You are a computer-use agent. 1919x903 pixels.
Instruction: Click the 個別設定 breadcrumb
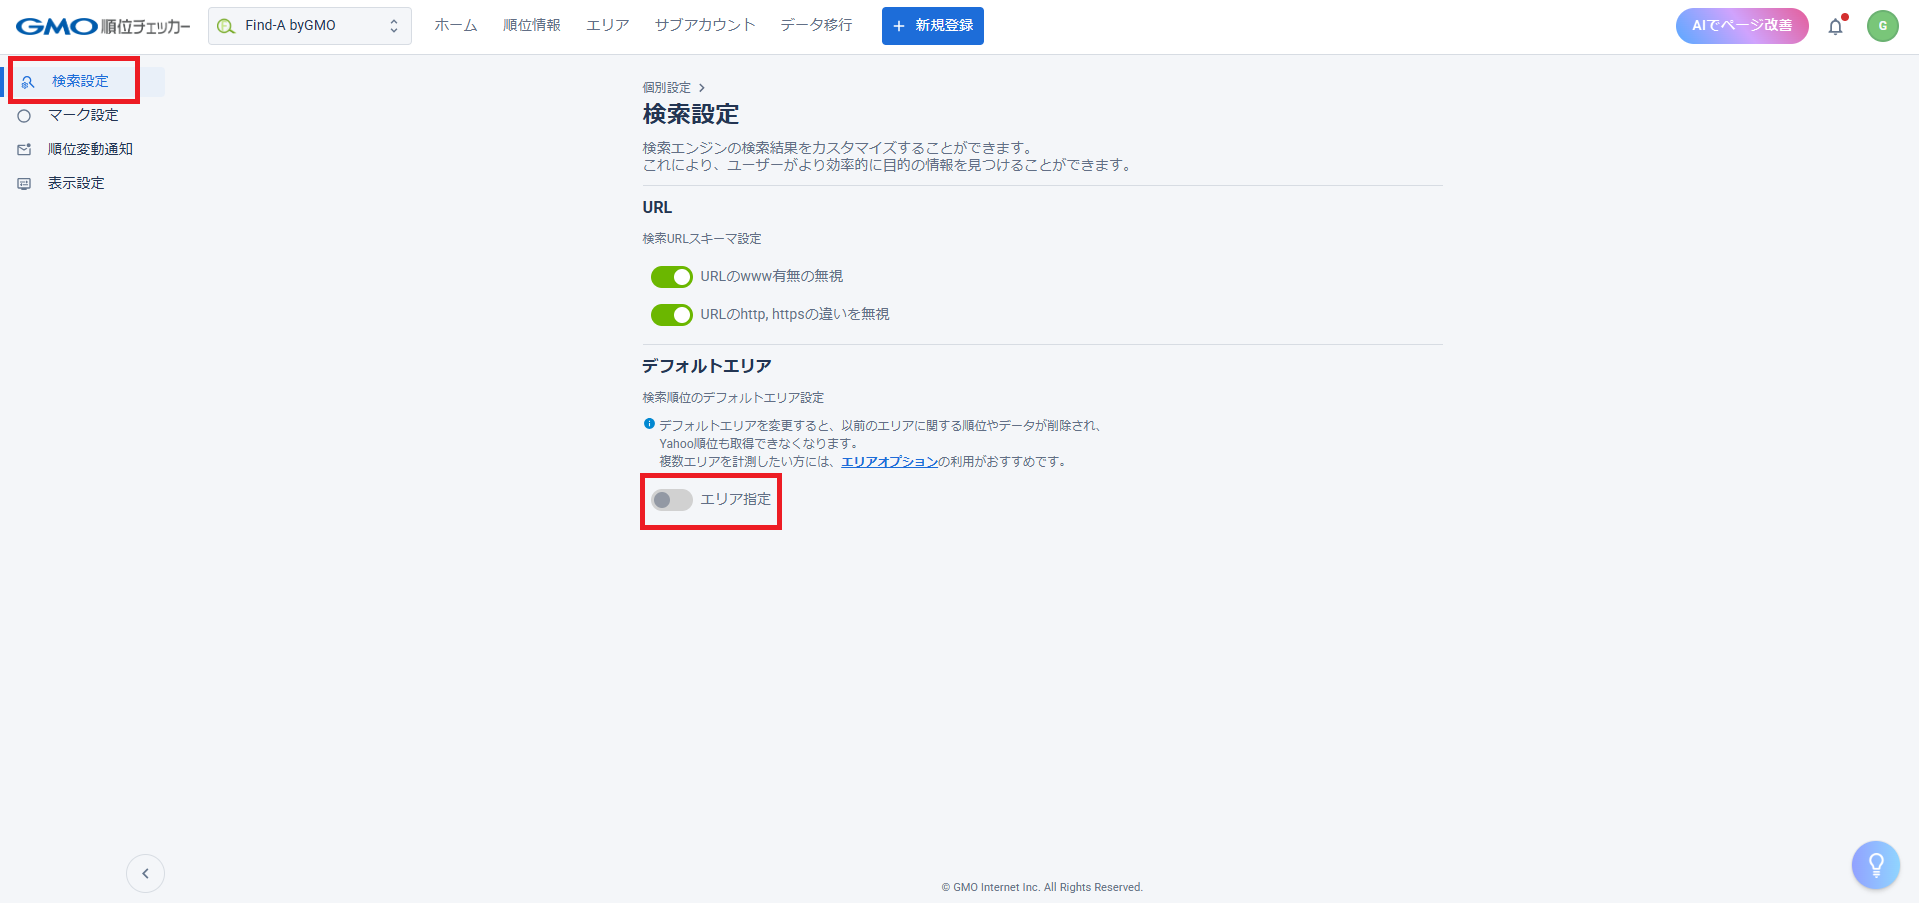(x=666, y=88)
